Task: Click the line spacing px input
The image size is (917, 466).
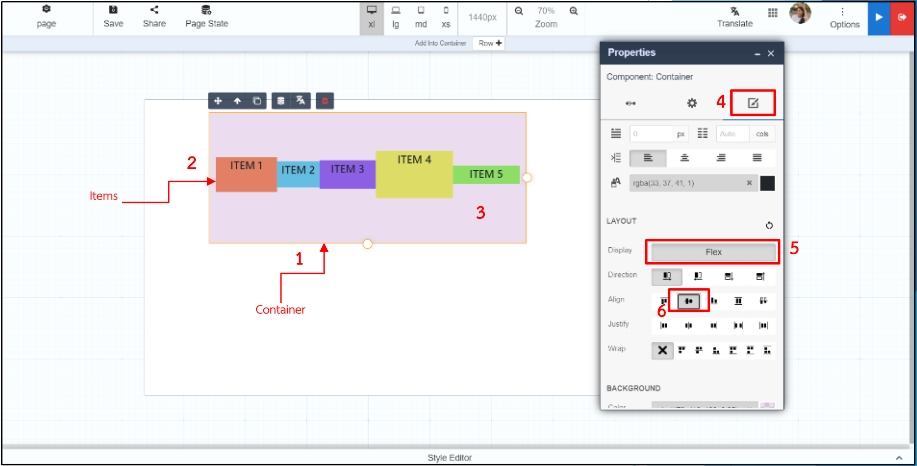Action: [651, 134]
